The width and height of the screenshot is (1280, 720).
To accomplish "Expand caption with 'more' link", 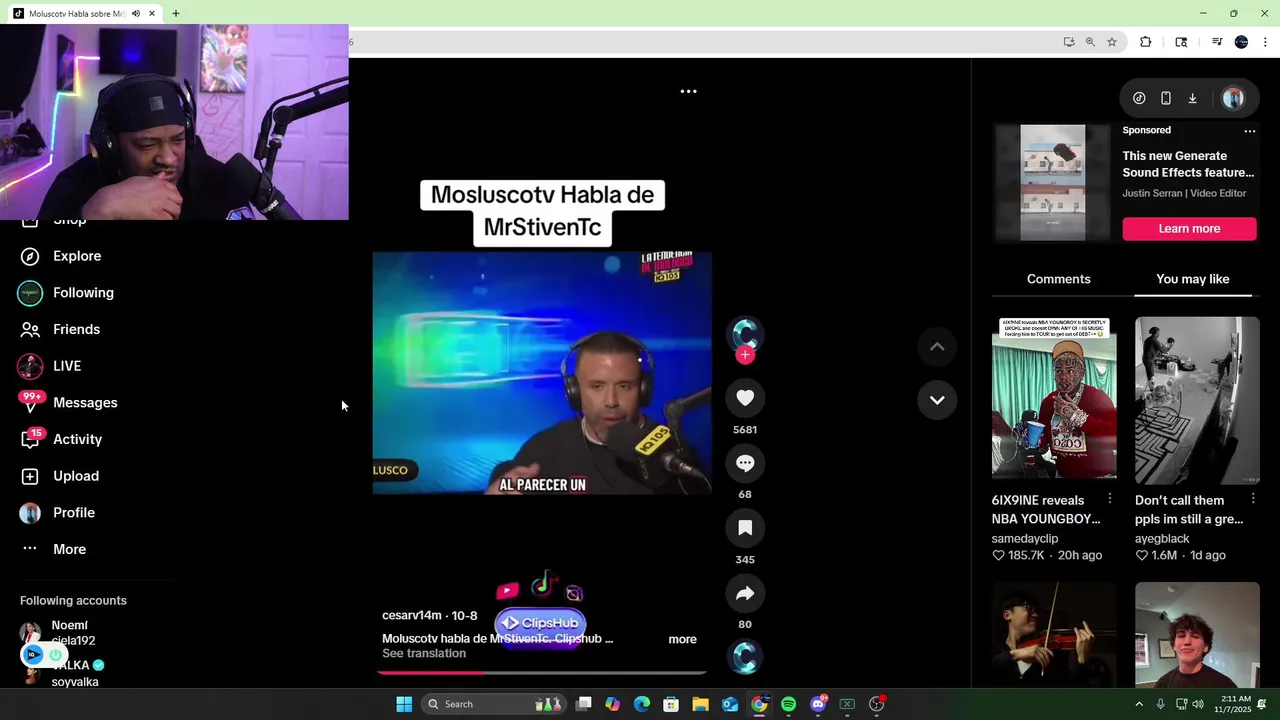I will pos(682,639).
